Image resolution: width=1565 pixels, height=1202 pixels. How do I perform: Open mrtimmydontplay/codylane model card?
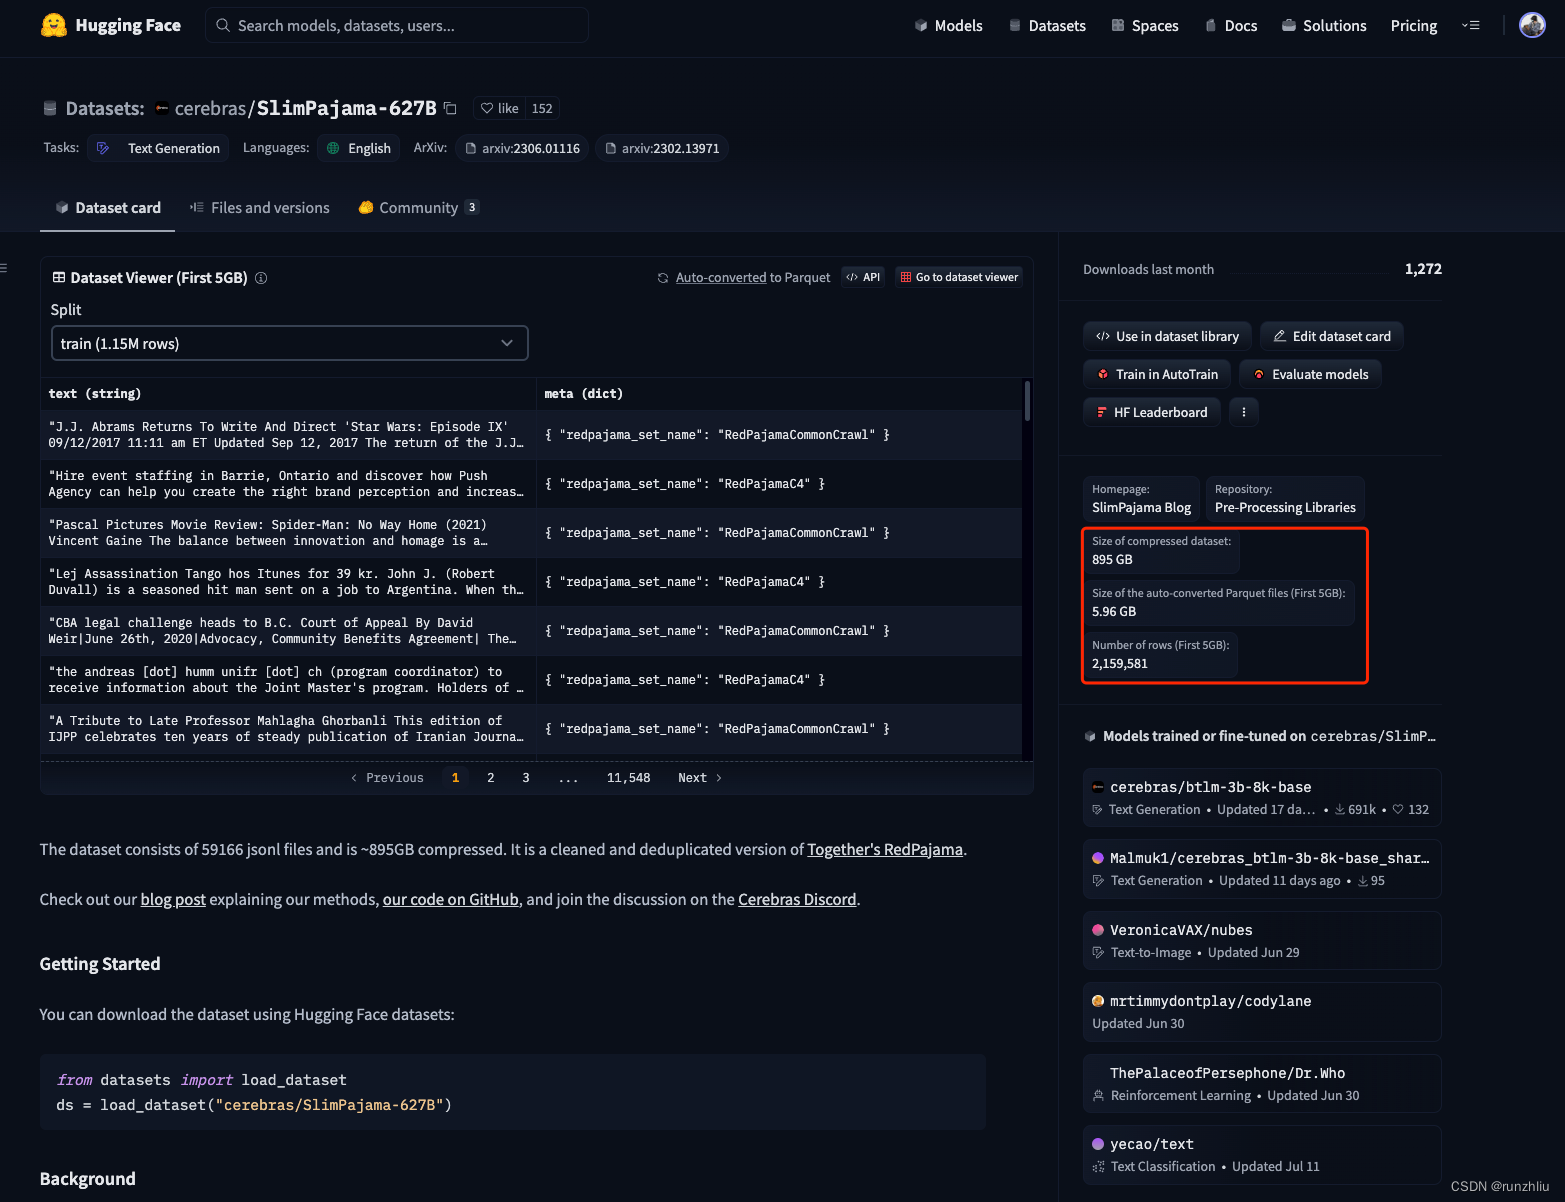pyautogui.click(x=1262, y=1012)
